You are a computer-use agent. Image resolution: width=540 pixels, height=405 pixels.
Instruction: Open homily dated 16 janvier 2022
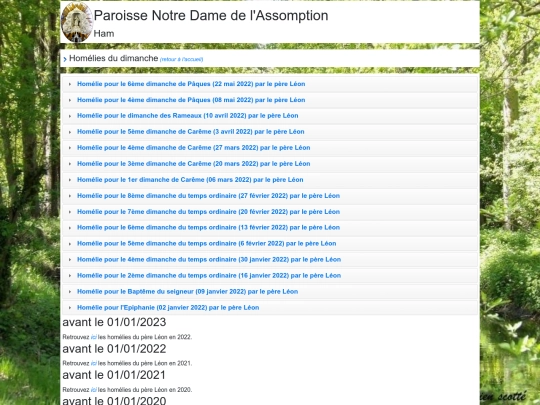point(209,276)
